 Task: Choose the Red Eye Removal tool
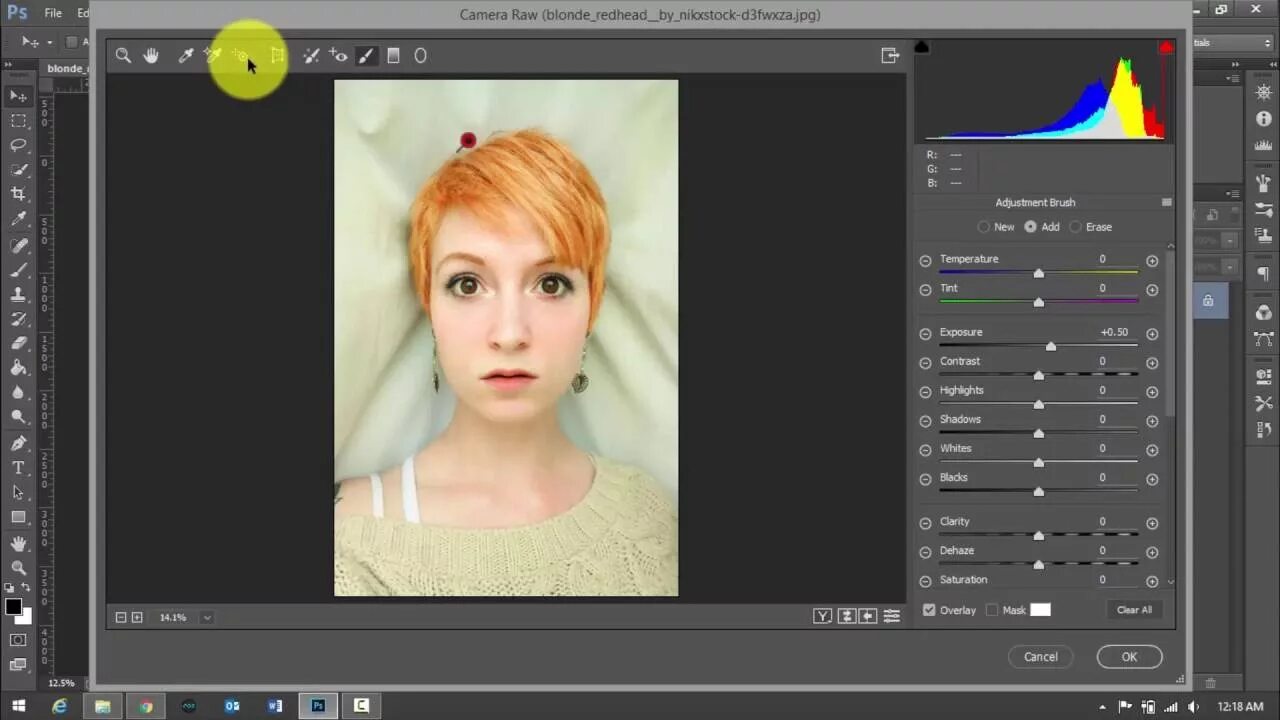339,56
